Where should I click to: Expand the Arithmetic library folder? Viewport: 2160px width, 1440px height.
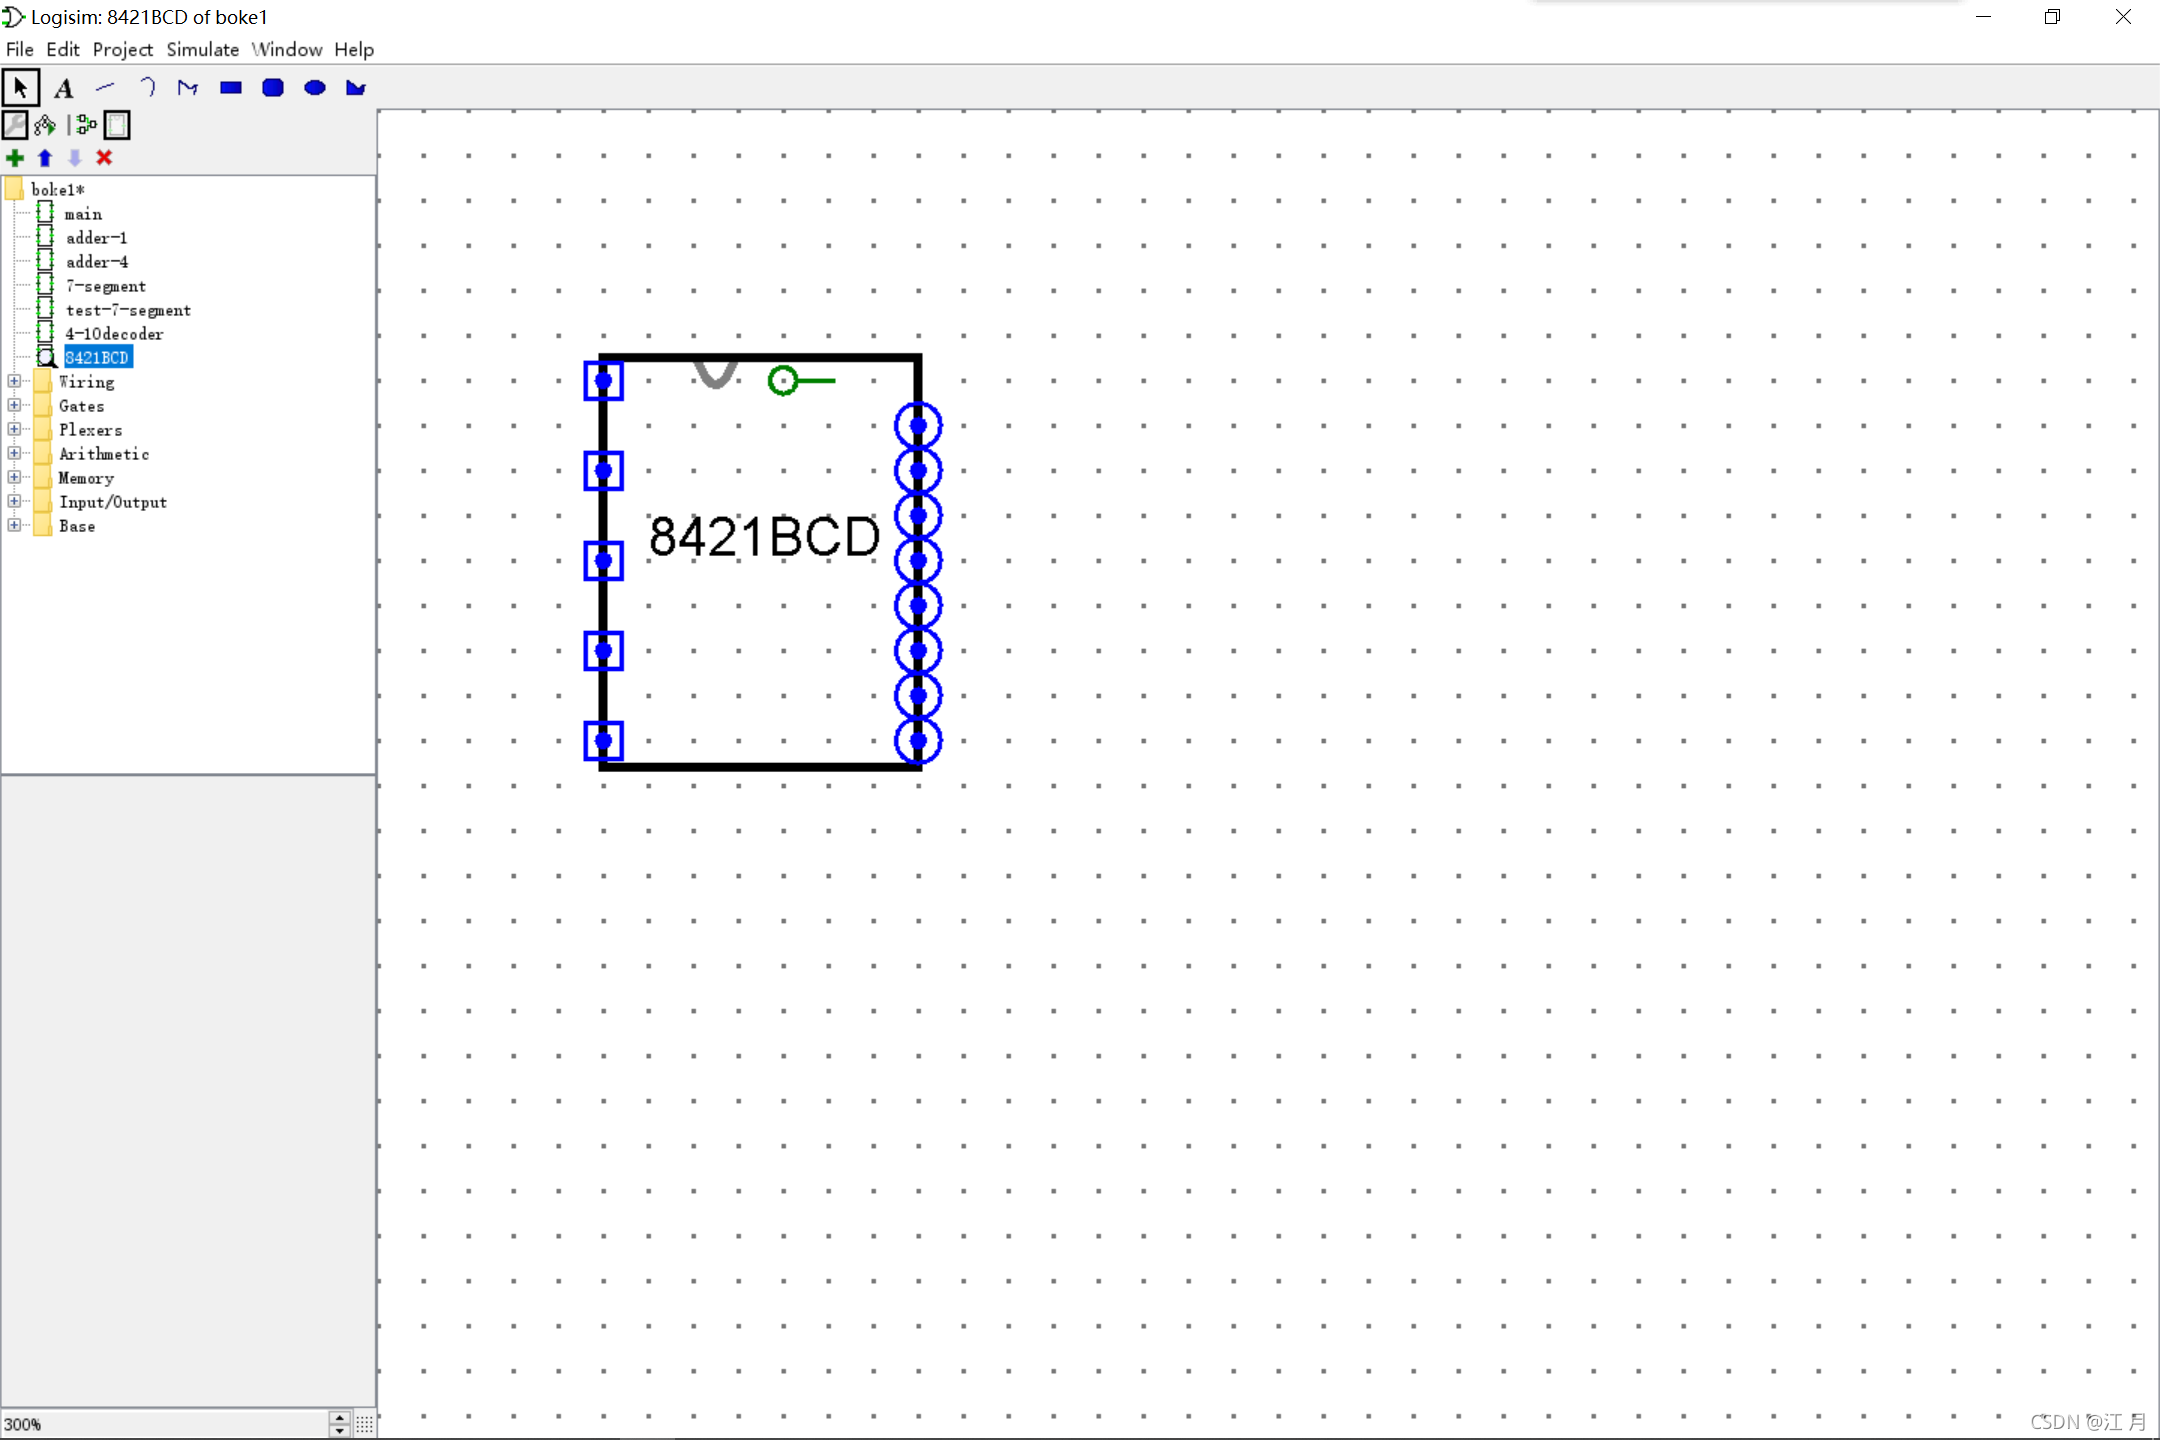click(14, 453)
